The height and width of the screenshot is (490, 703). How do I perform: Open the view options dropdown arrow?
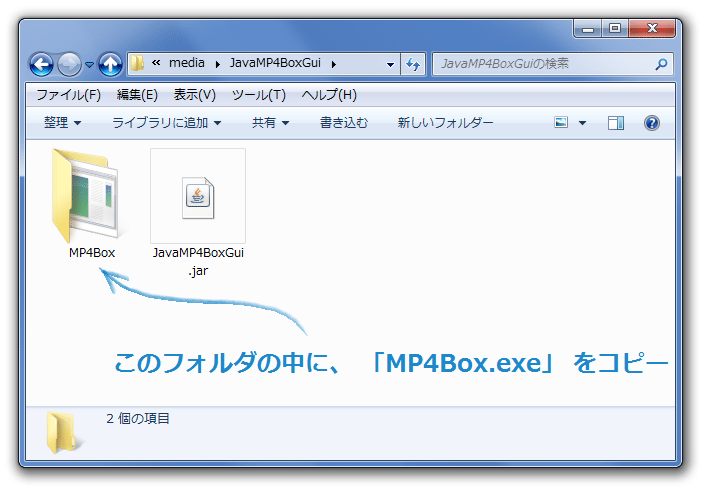(582, 123)
